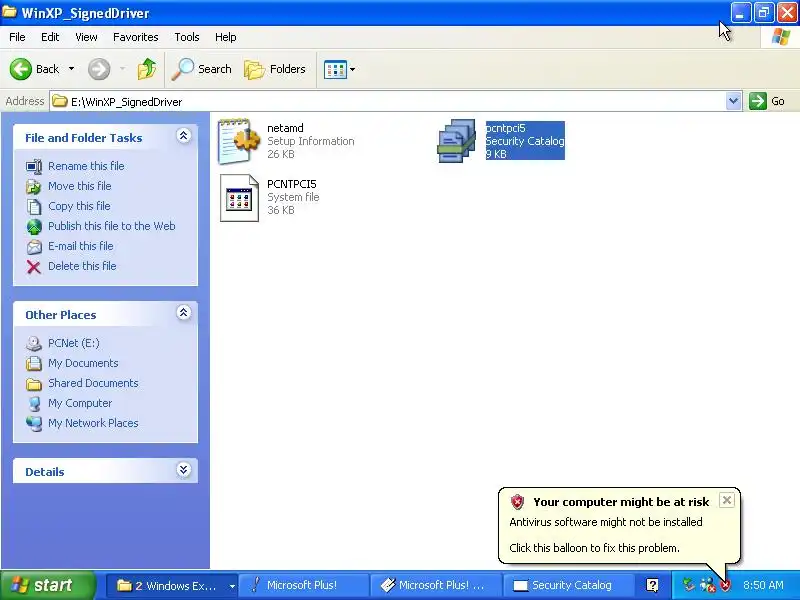The width and height of the screenshot is (800, 600).
Task: Click the Safely Remove Hardware tray icon
Action: [x=689, y=585]
